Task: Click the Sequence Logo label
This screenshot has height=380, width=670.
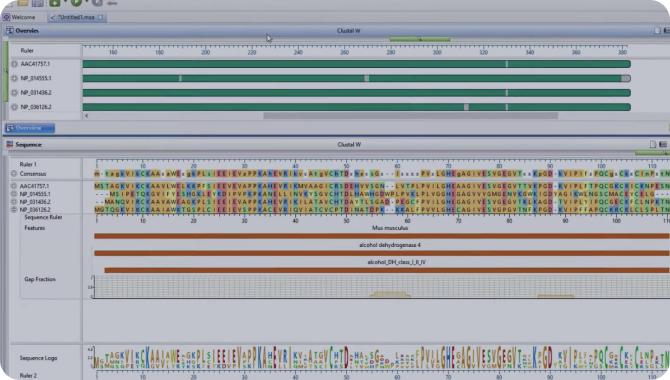Action: click(38, 358)
